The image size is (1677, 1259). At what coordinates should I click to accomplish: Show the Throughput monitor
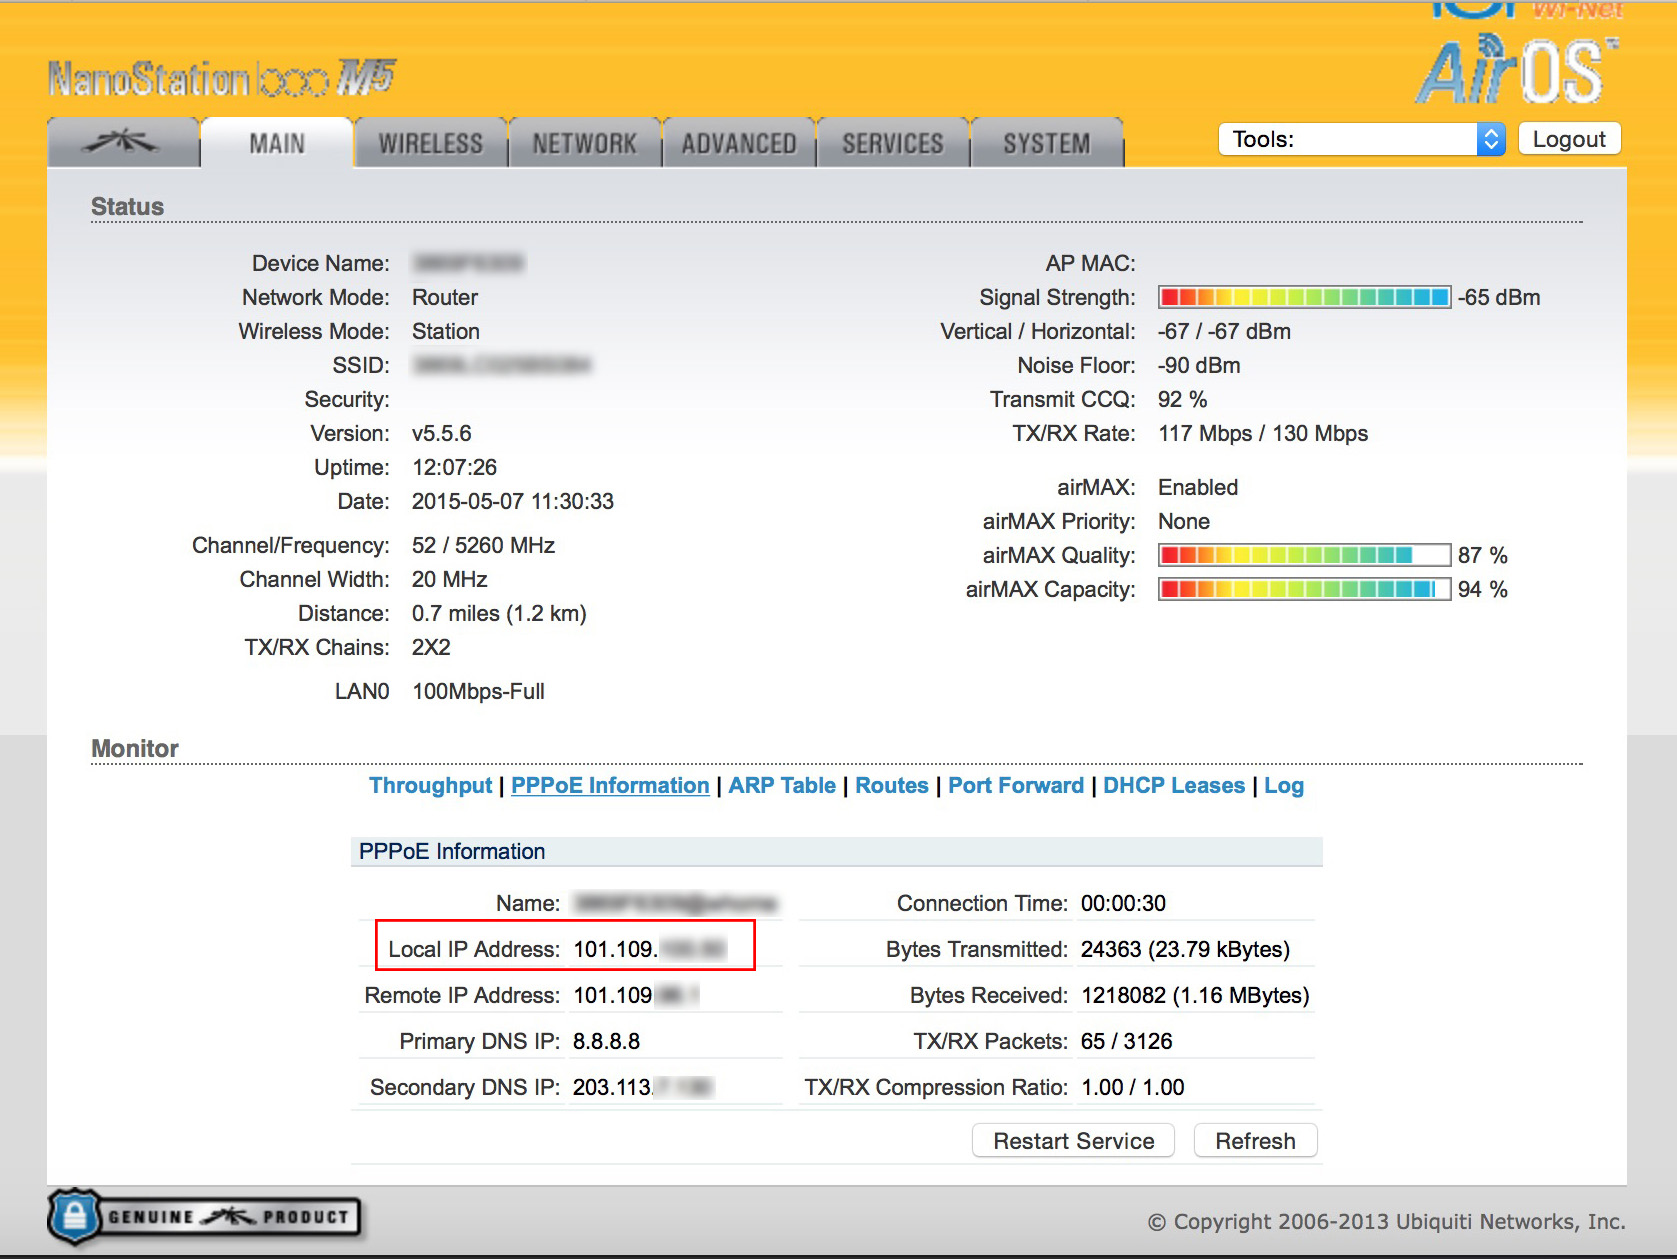[431, 786]
